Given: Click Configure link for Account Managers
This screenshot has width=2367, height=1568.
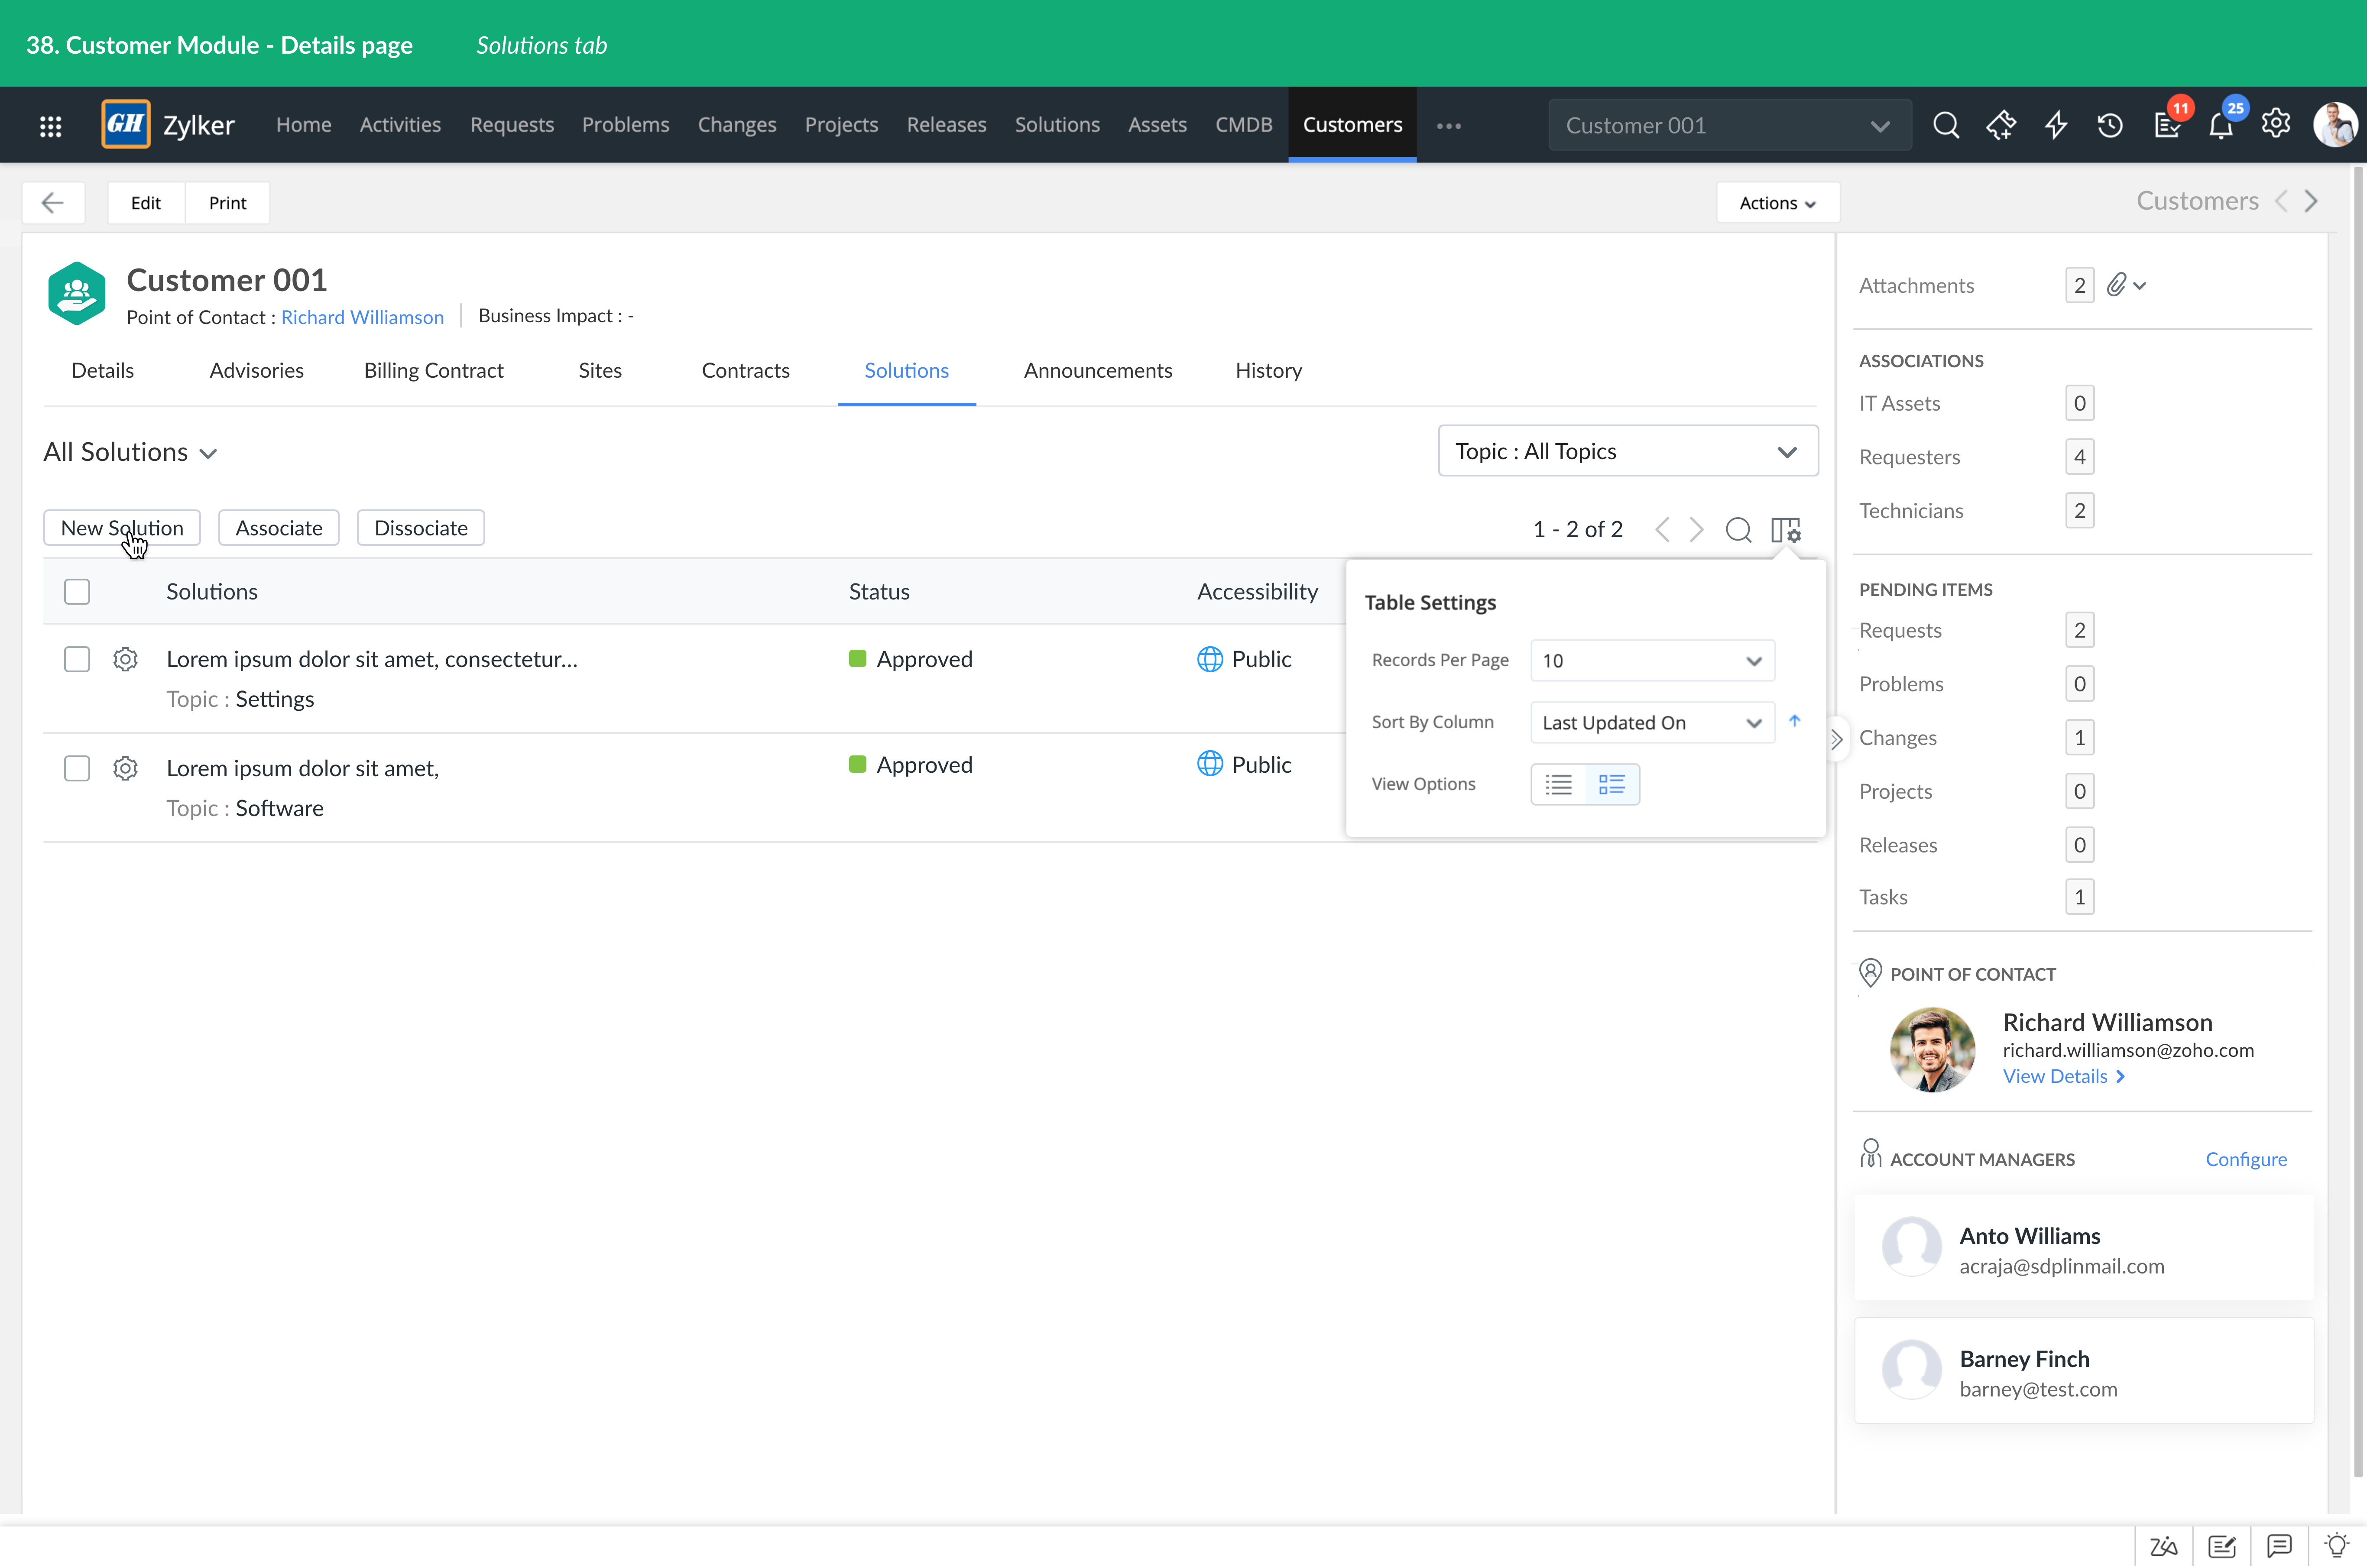Looking at the screenshot, I should (x=2246, y=1159).
